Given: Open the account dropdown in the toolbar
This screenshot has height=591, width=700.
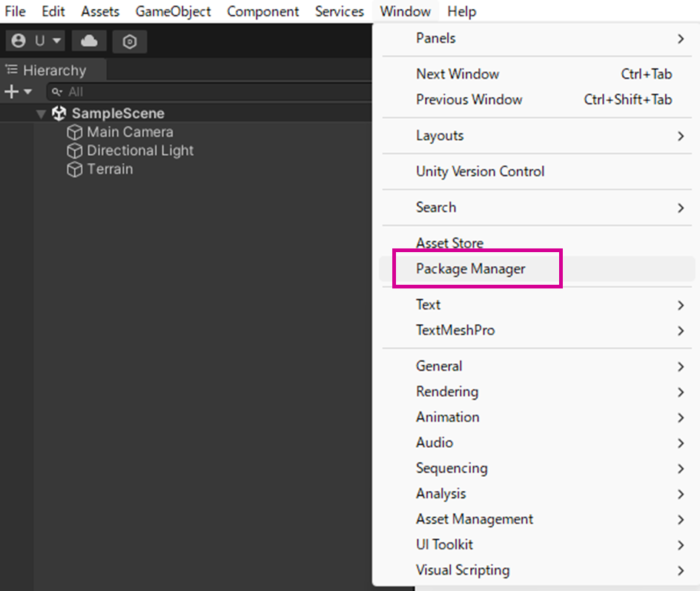Looking at the screenshot, I should click(x=35, y=41).
